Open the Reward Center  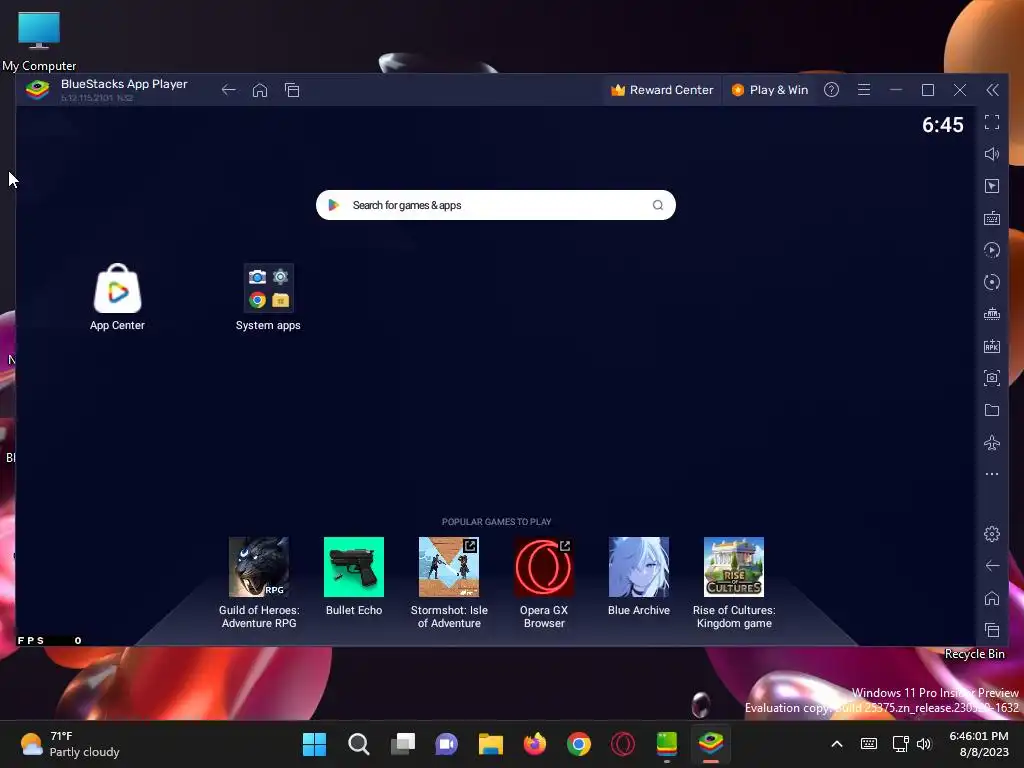[662, 90]
